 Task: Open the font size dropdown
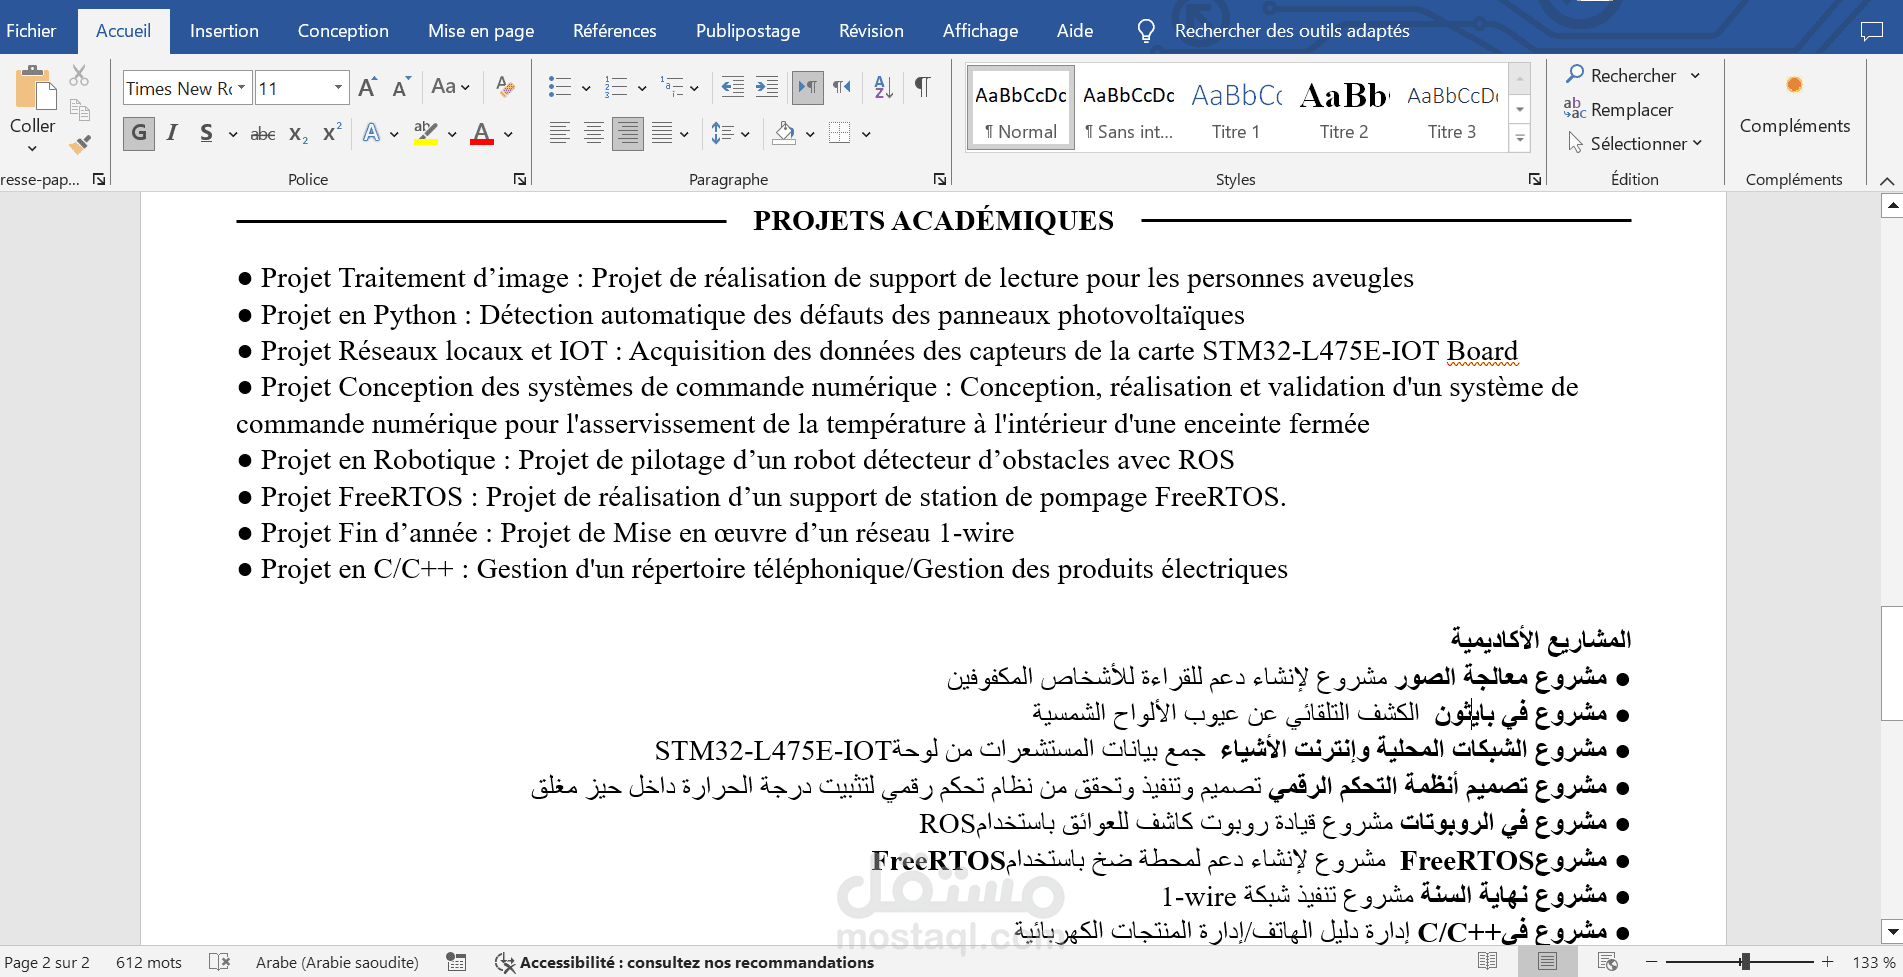tap(338, 88)
